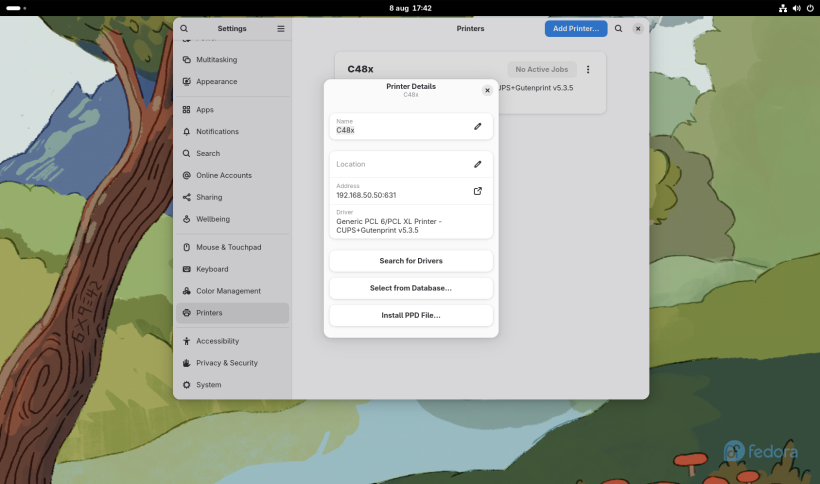The width and height of the screenshot is (820, 484).
Task: Select Multitasking in the sidebar
Action: 232,60
